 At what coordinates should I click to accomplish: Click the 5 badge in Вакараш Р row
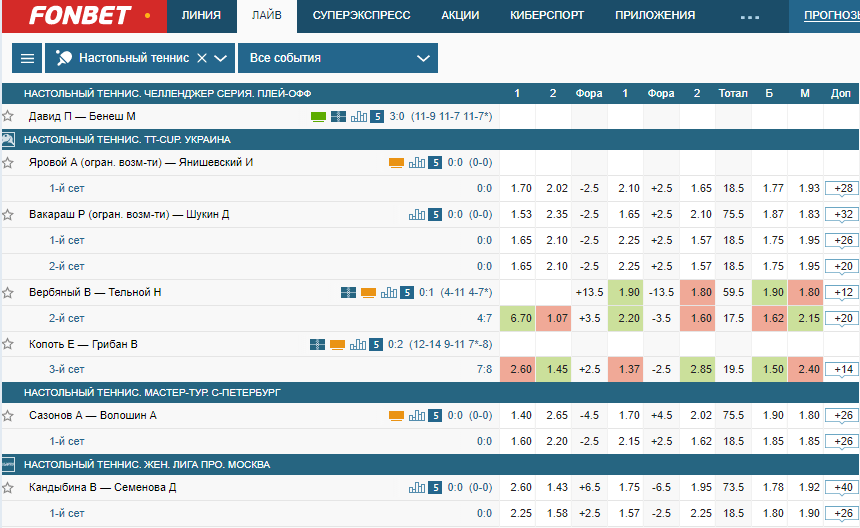click(x=435, y=214)
